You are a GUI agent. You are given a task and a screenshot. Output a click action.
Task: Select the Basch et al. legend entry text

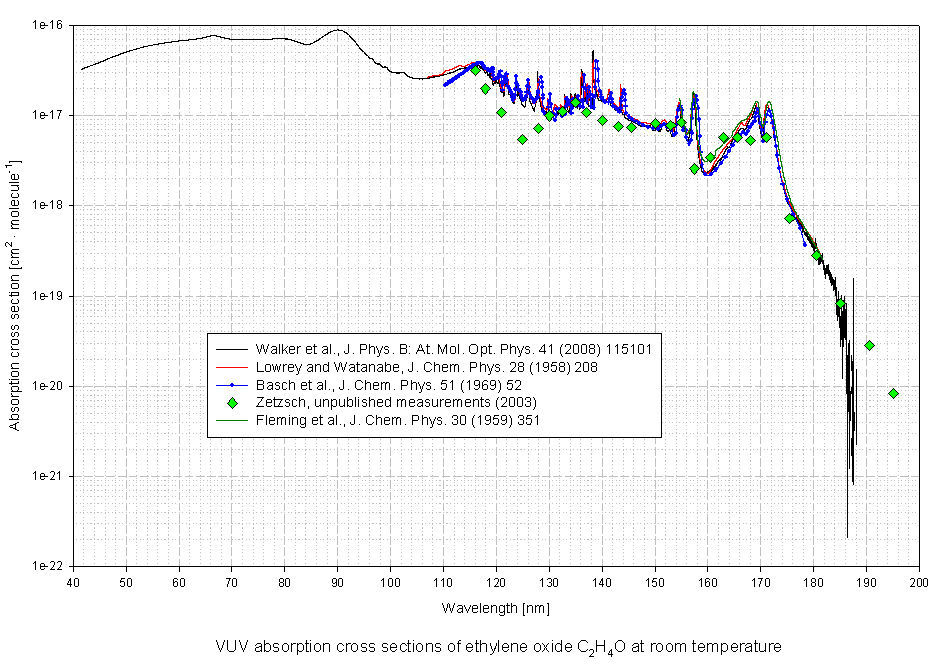coord(373,384)
